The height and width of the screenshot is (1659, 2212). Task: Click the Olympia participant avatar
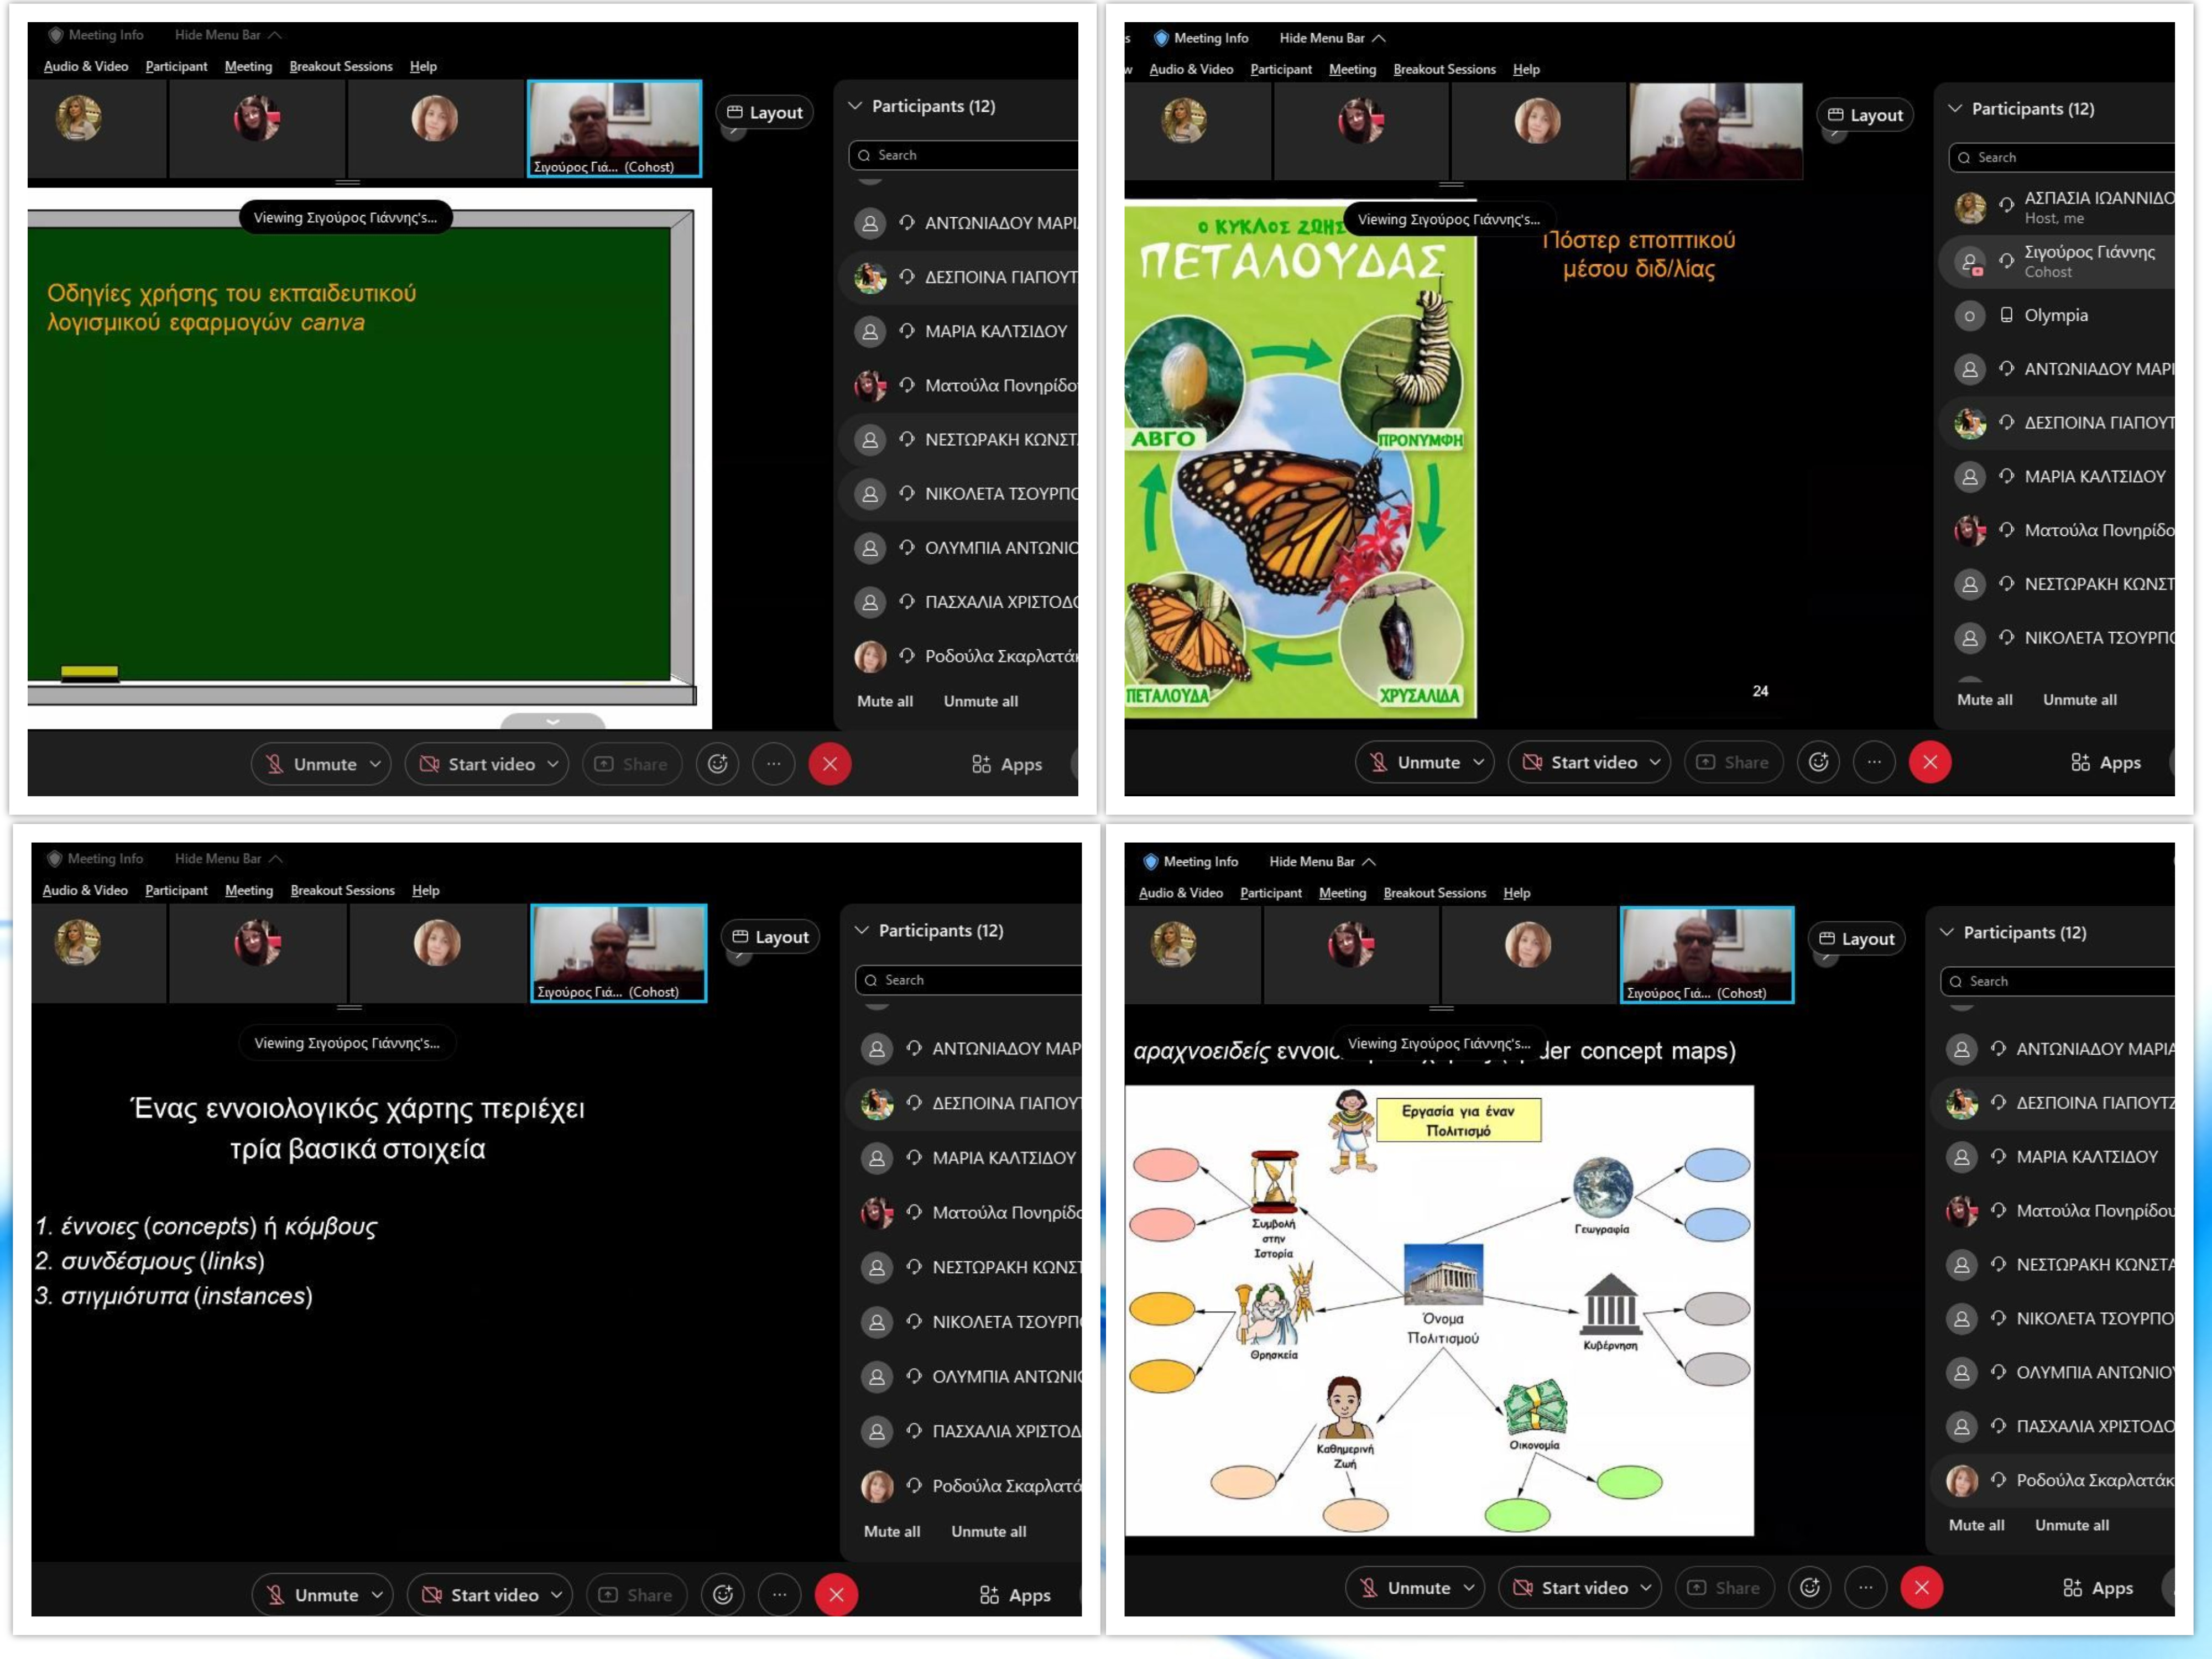click(1969, 316)
